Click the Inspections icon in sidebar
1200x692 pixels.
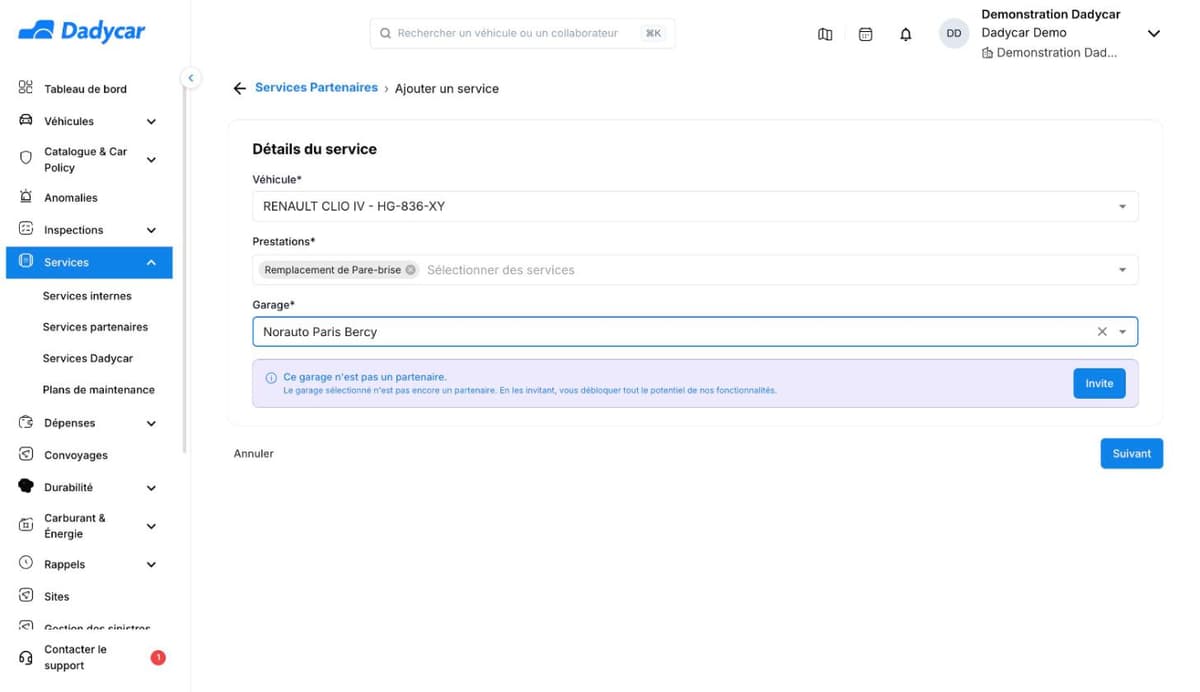26,229
